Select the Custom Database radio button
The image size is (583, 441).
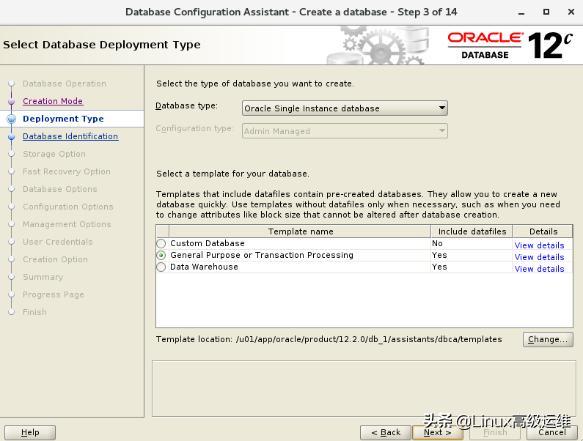161,244
